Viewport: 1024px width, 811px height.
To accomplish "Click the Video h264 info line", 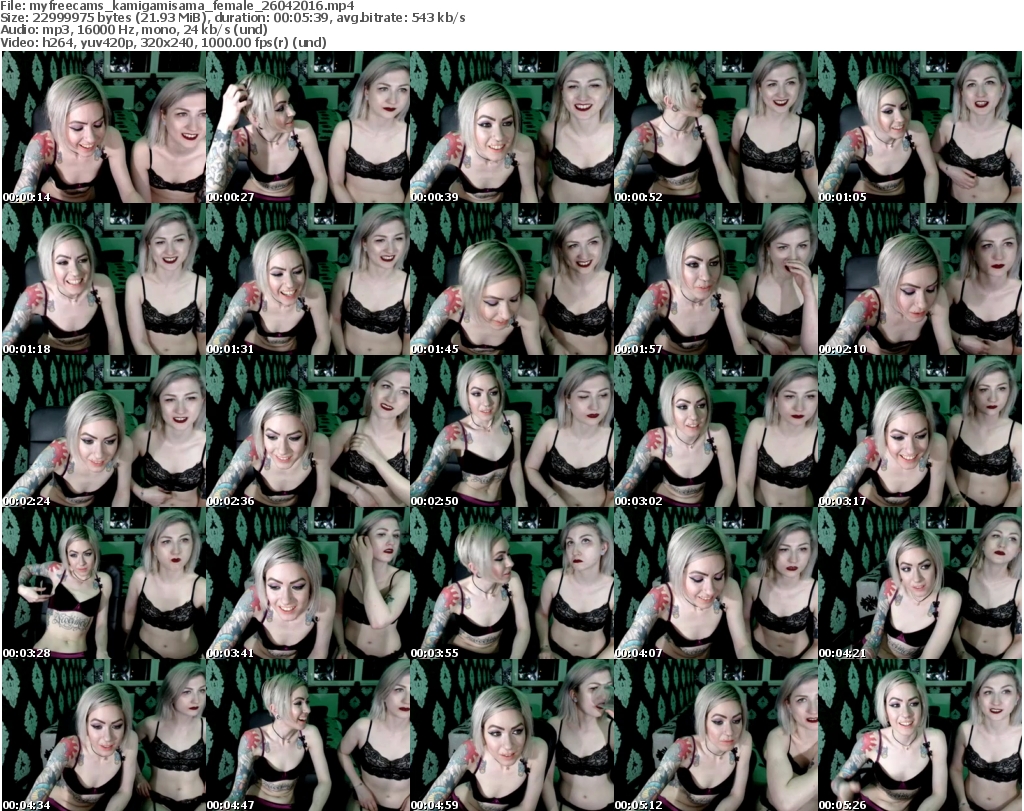I will pyautogui.click(x=163, y=42).
